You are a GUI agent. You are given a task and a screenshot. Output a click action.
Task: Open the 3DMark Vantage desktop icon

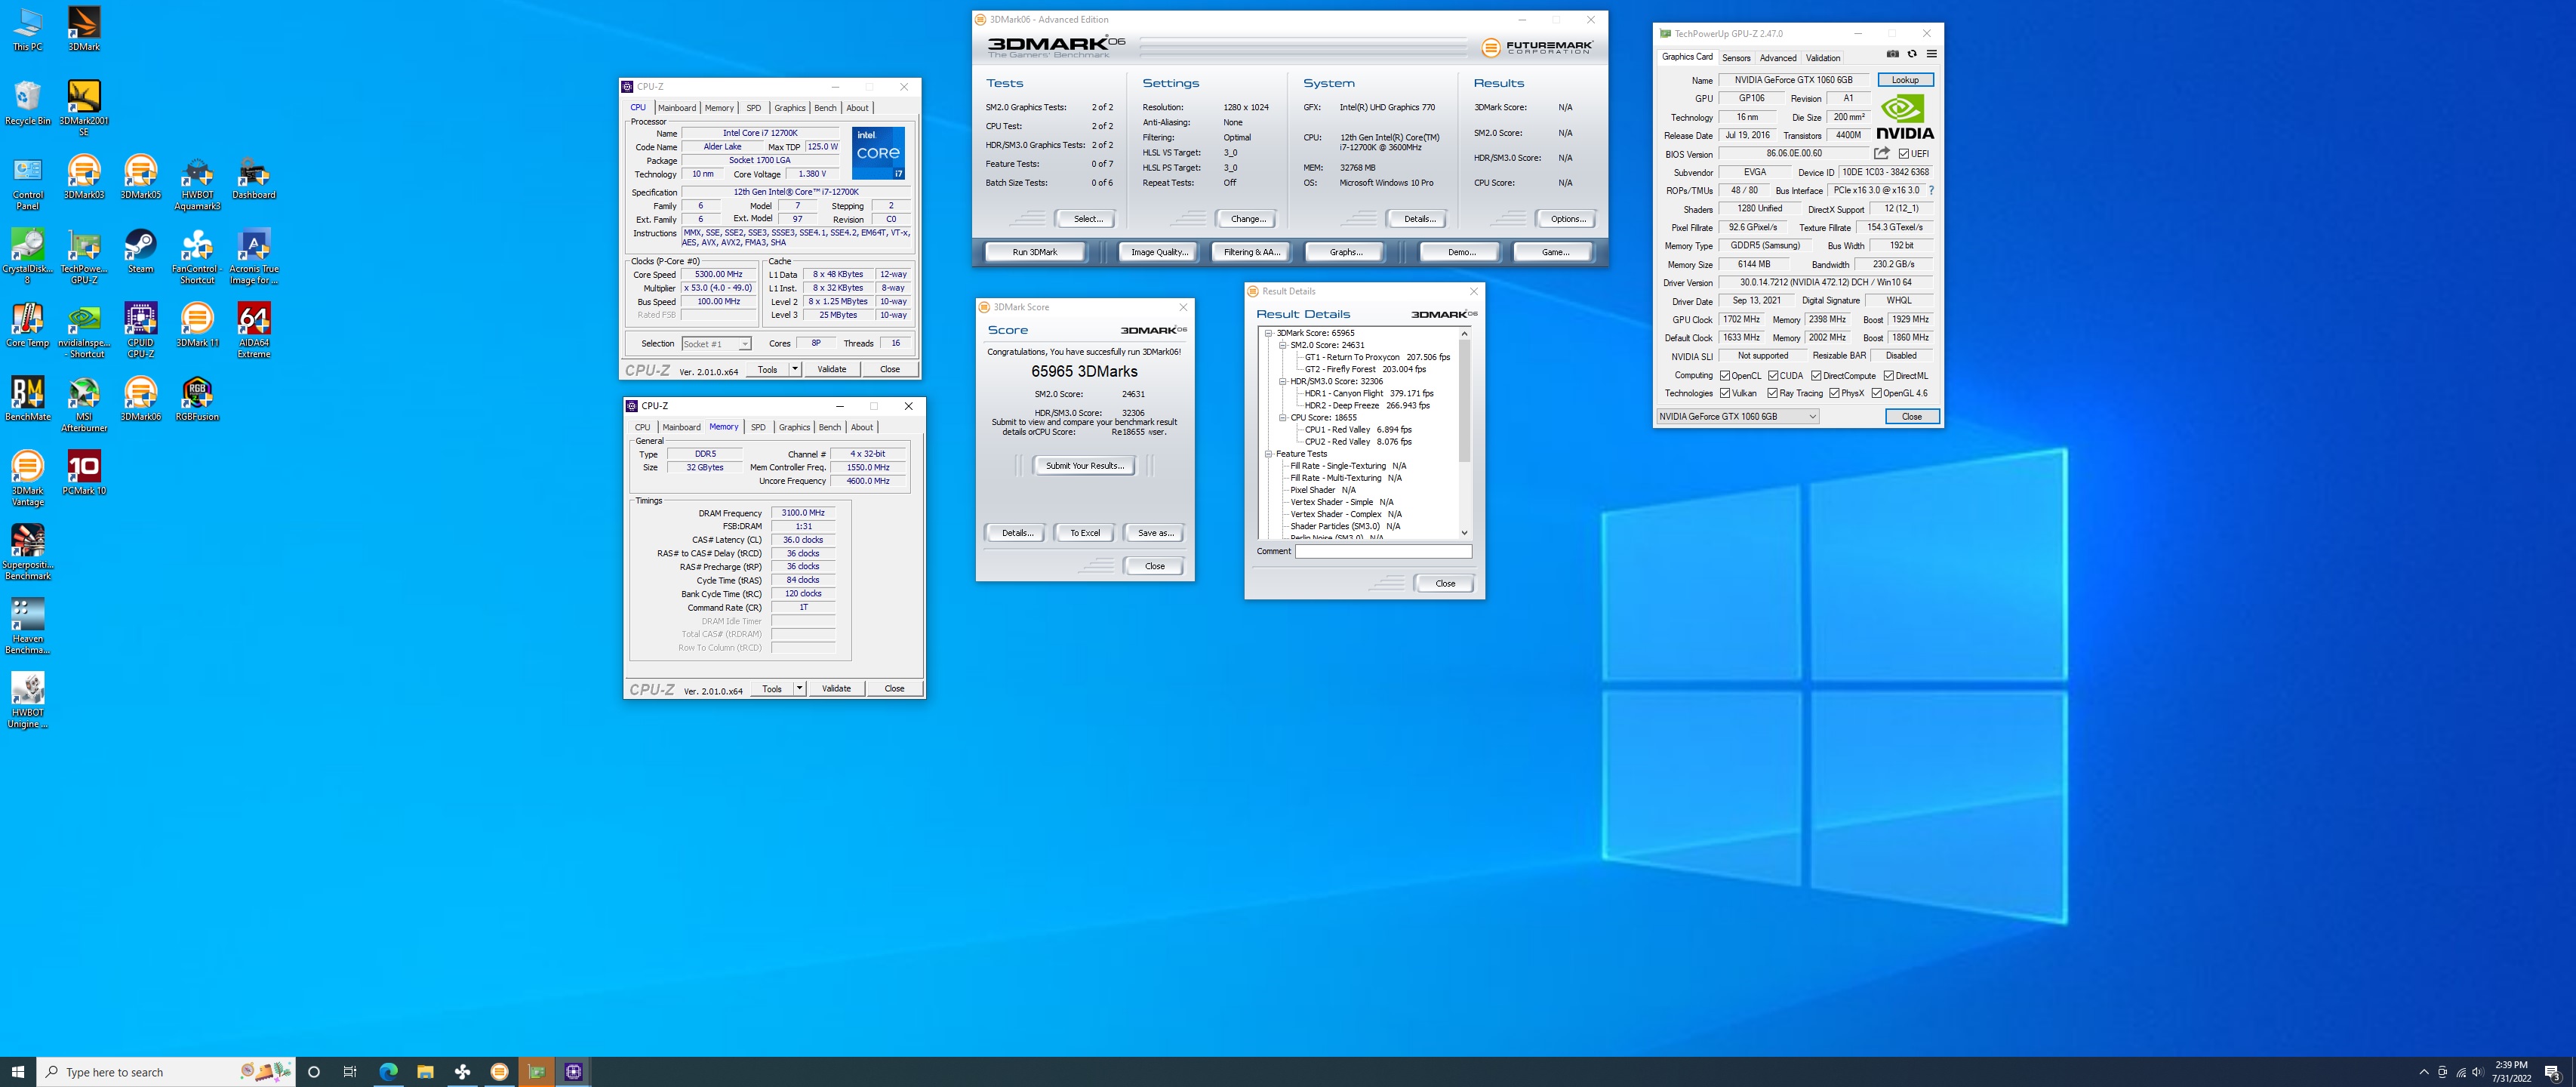tap(28, 479)
